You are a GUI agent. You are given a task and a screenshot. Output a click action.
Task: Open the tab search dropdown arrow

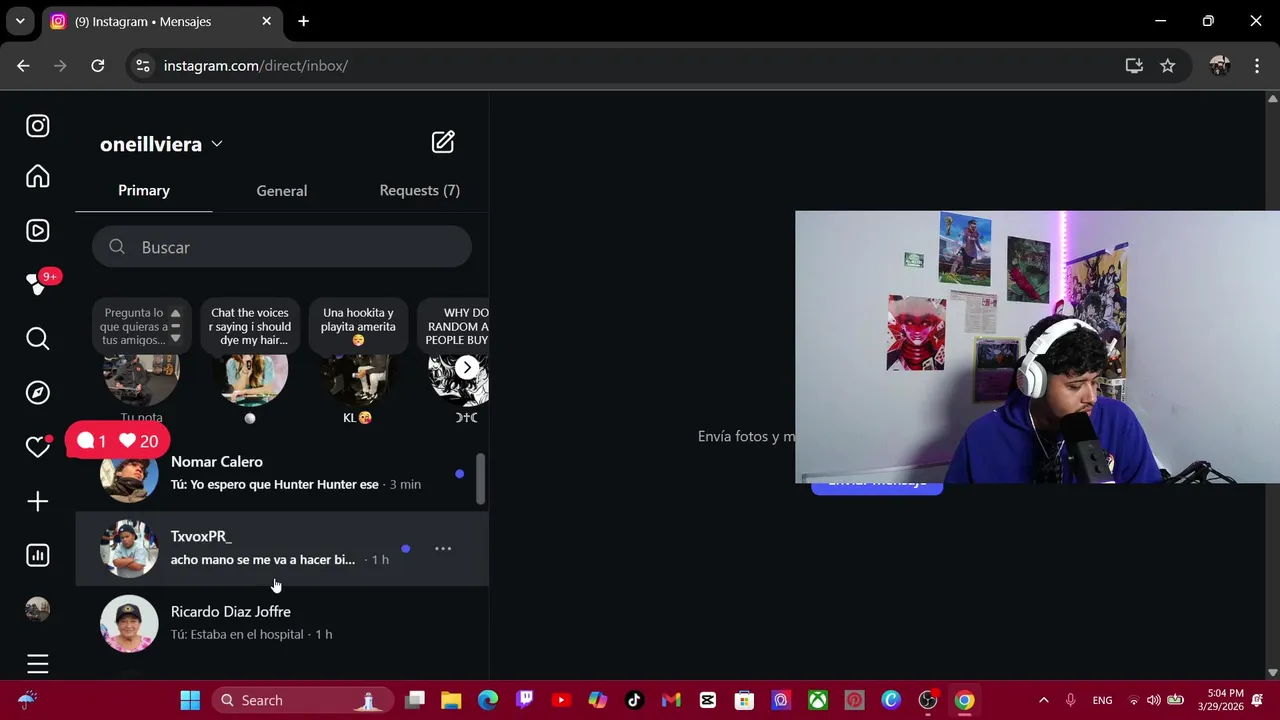click(19, 21)
